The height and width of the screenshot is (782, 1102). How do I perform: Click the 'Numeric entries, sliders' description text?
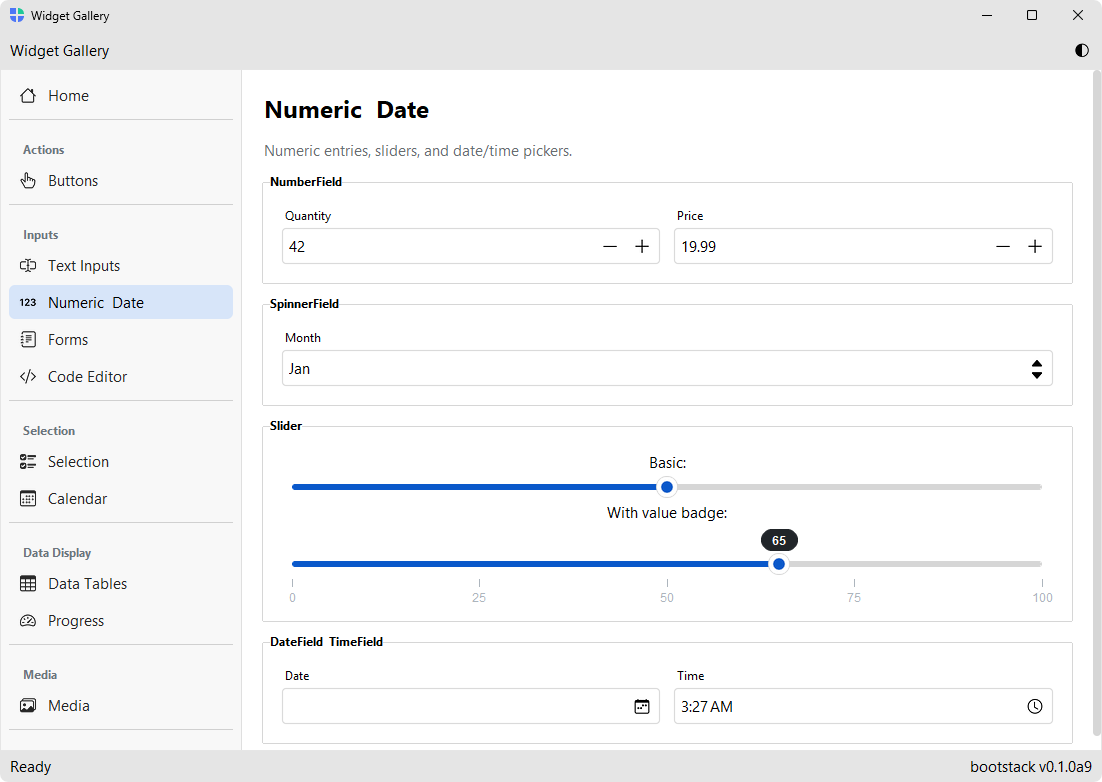(418, 151)
